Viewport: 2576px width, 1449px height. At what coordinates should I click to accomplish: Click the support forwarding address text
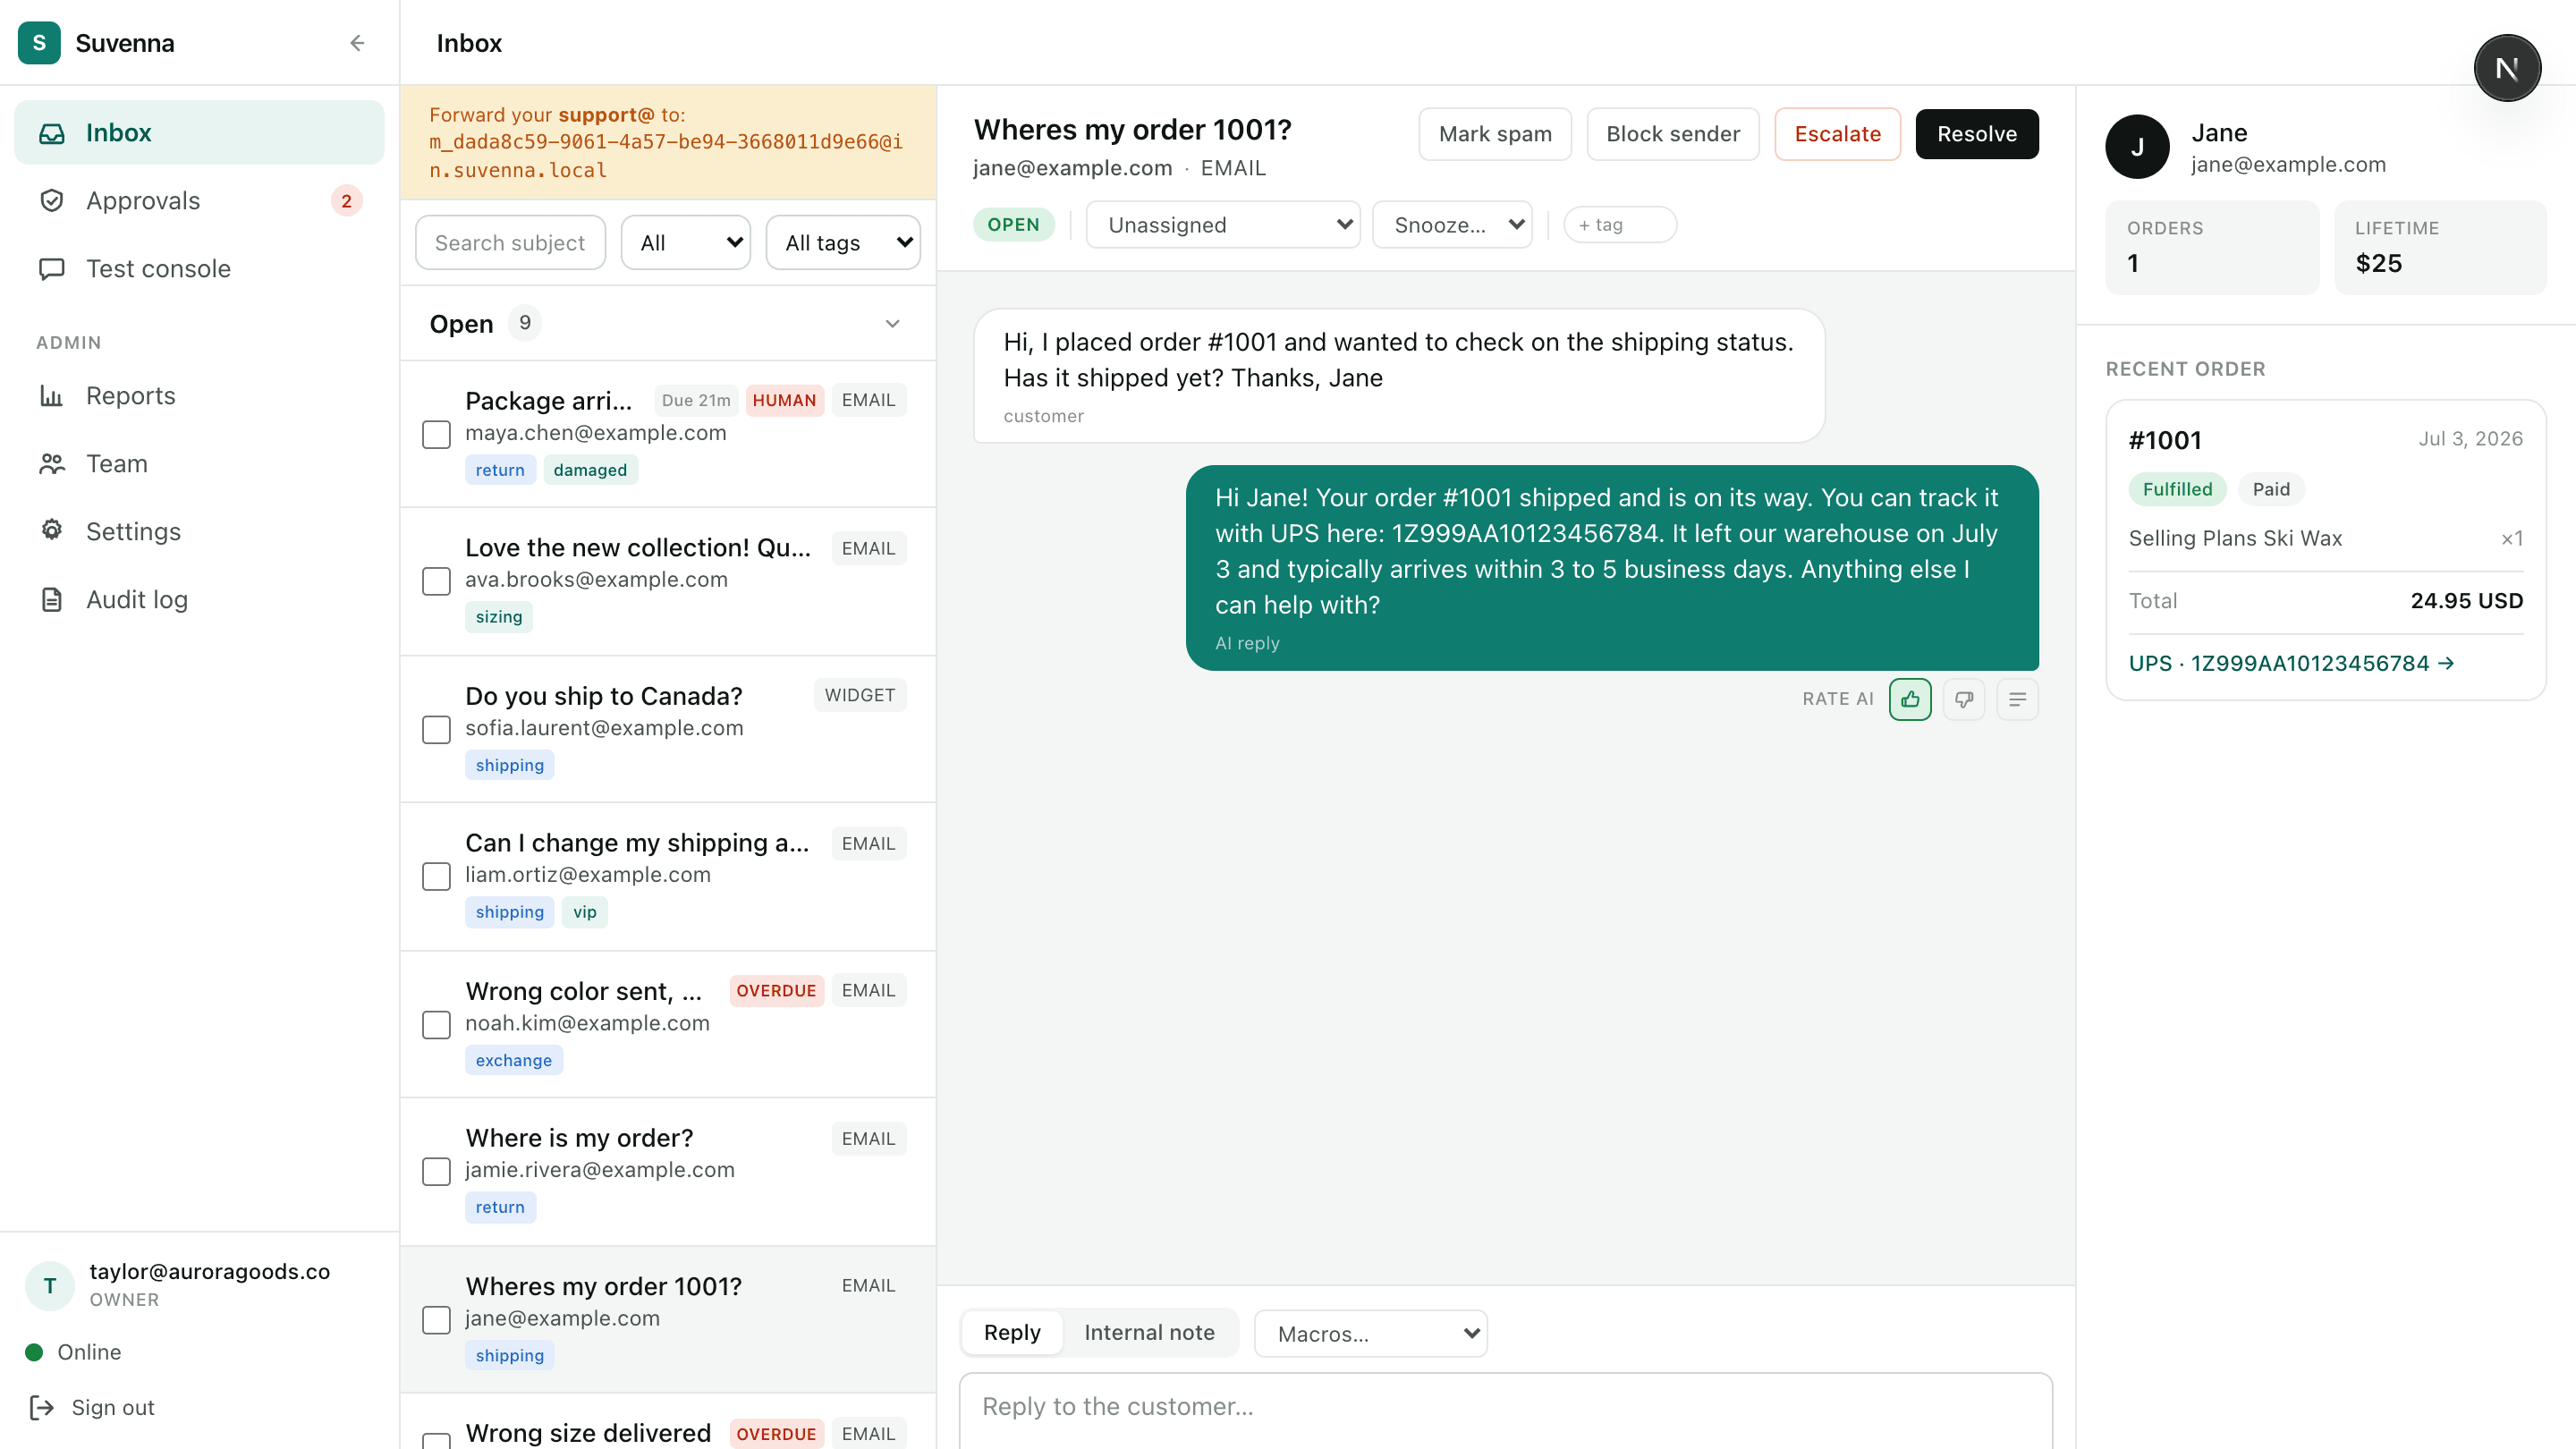coord(666,156)
